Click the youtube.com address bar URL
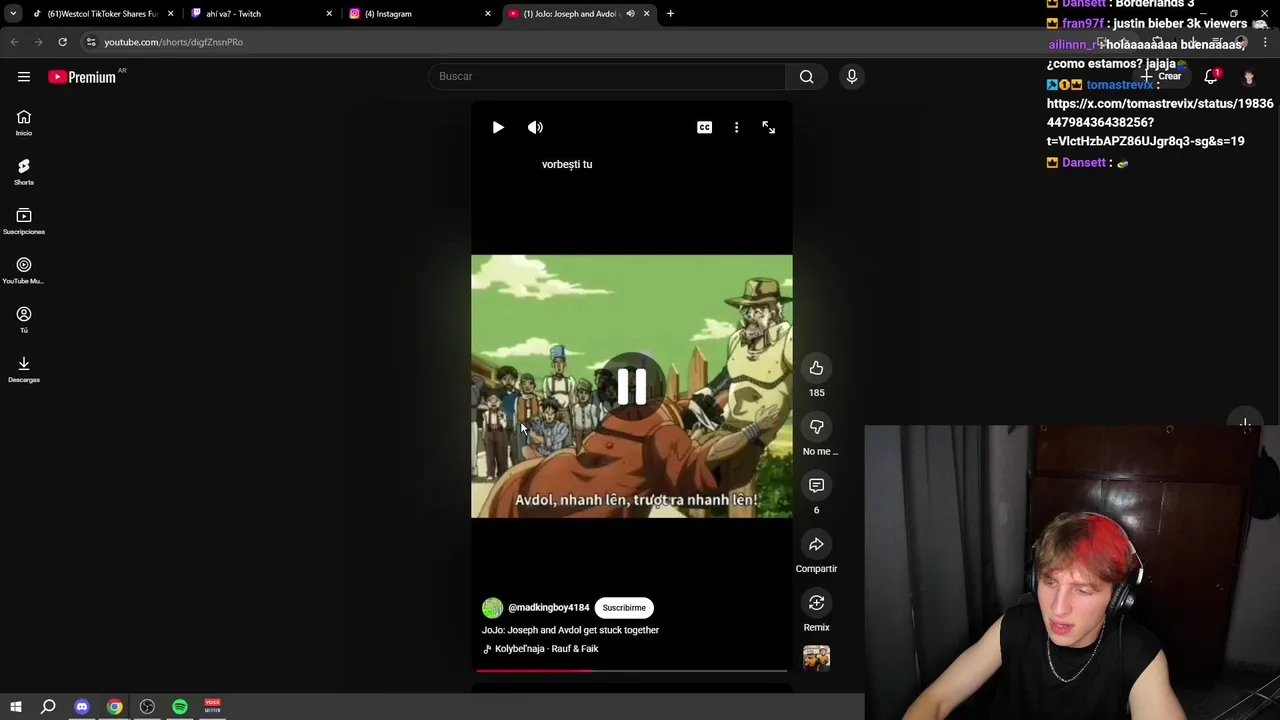1280x720 pixels. [173, 42]
